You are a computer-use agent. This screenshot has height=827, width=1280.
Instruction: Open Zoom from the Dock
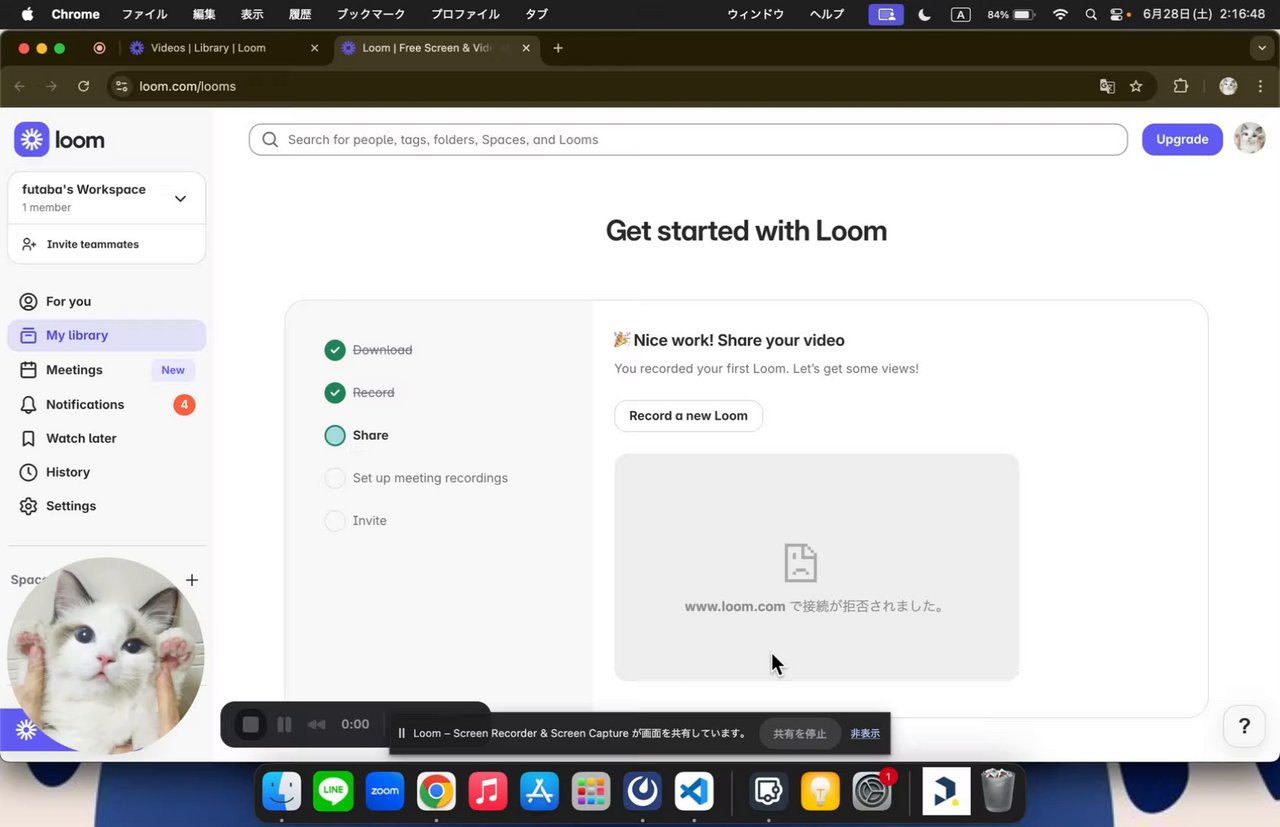385,792
